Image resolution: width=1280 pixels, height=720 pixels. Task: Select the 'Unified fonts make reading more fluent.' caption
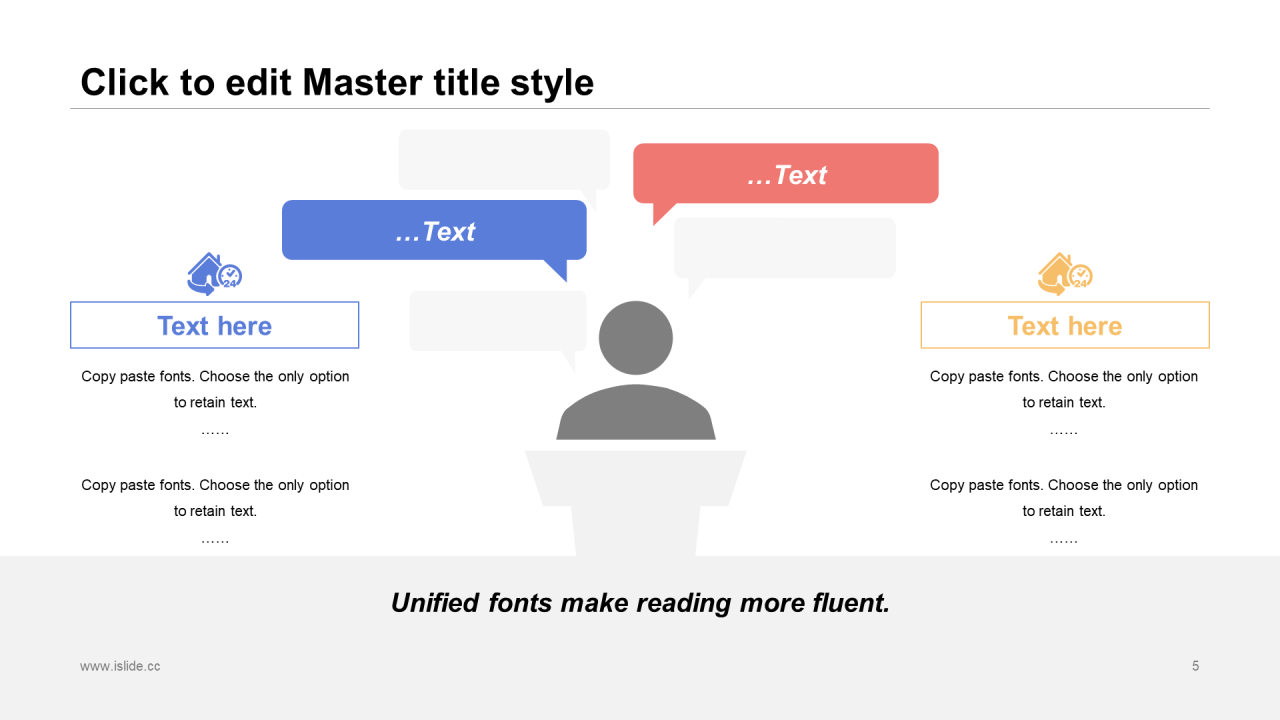coord(640,603)
